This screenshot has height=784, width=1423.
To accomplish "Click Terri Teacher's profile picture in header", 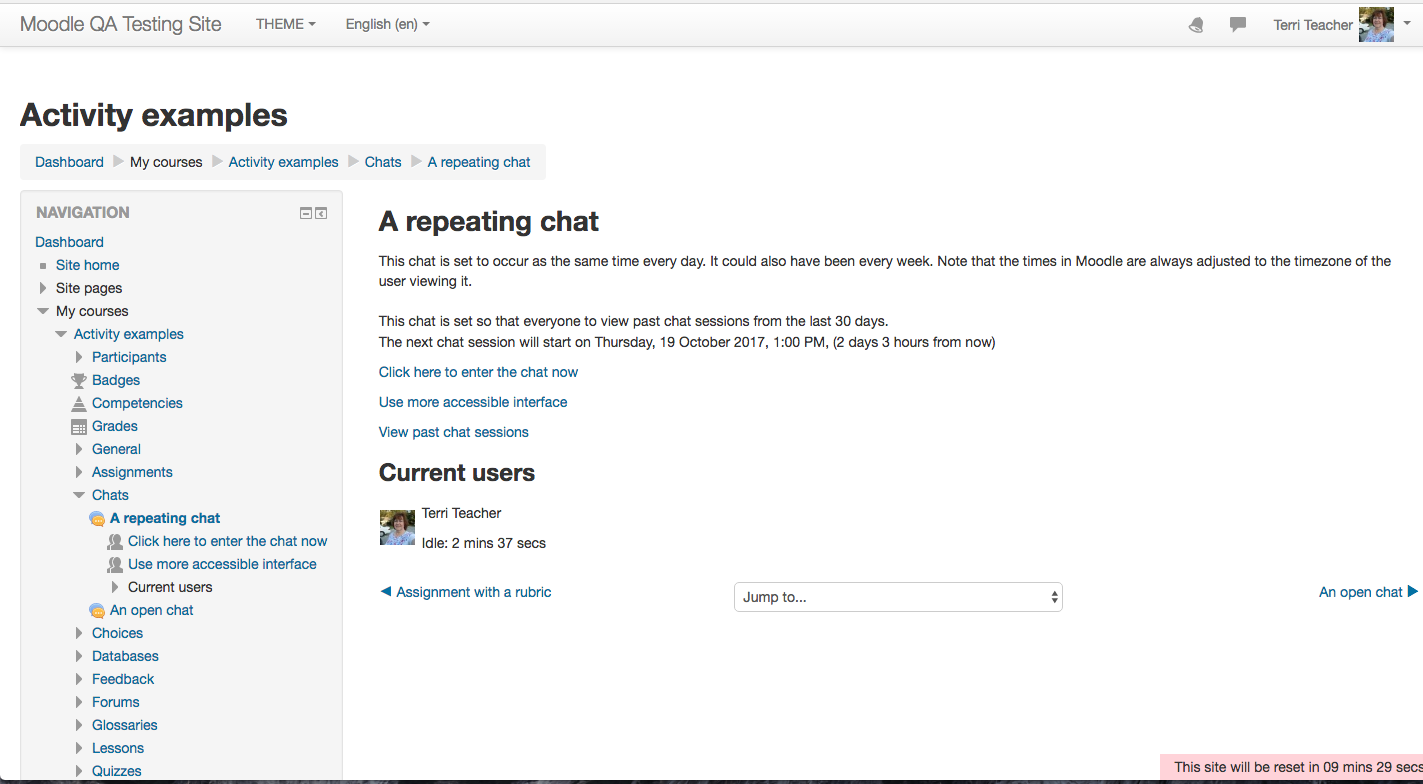I will [1376, 25].
